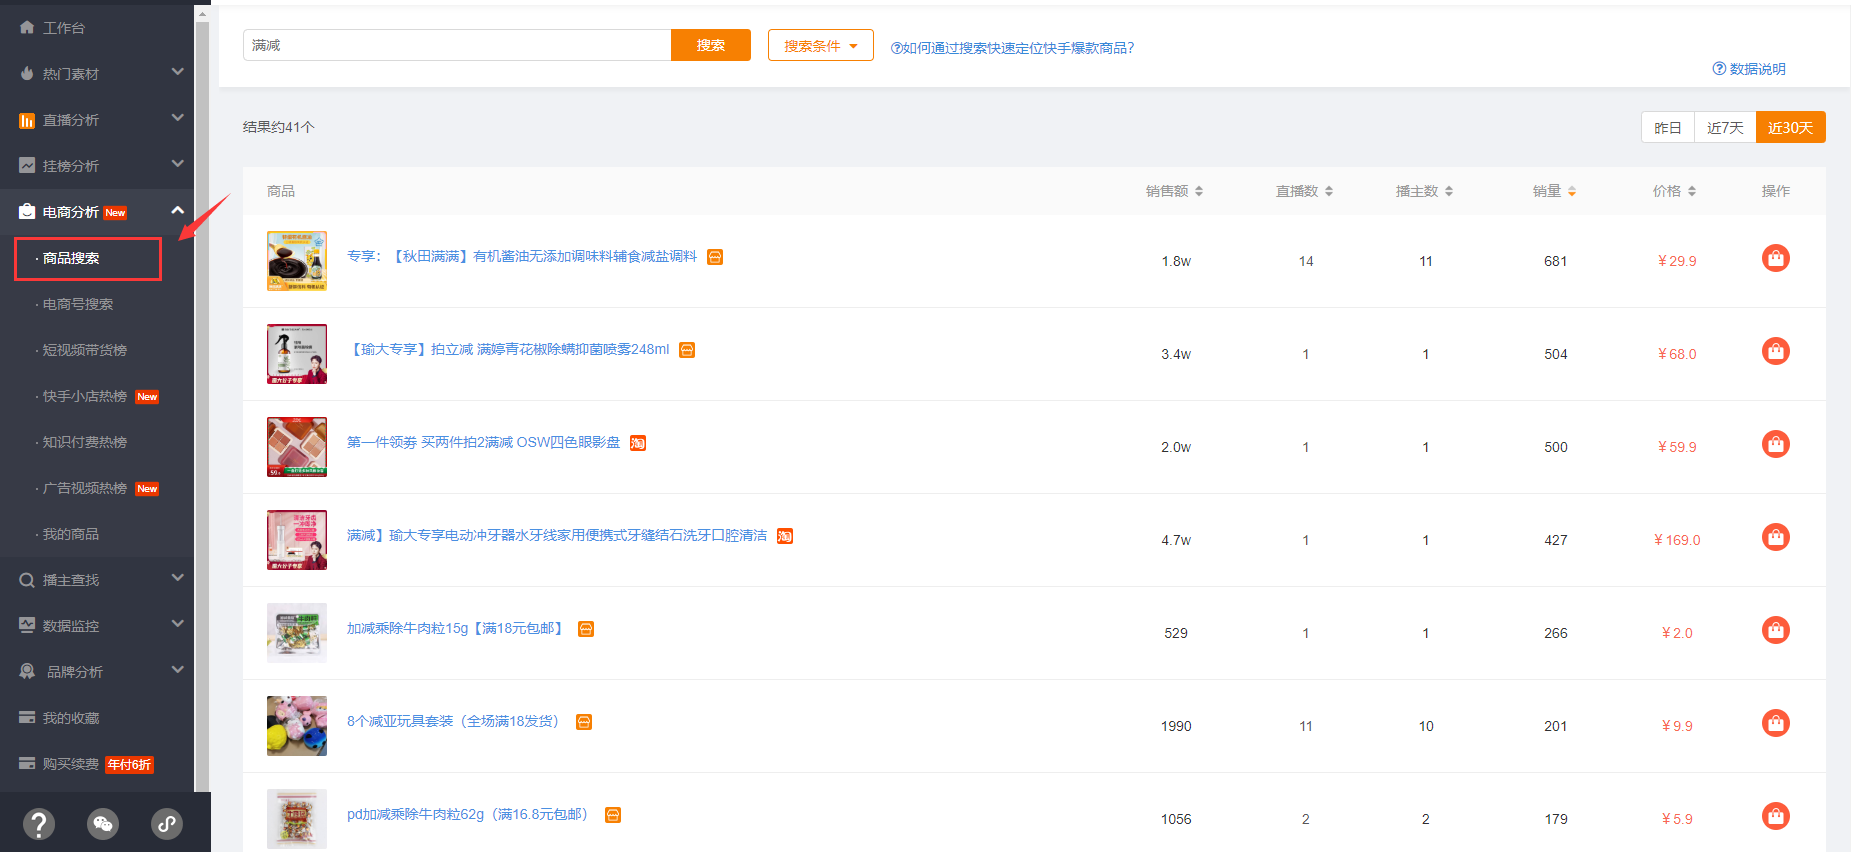Expand the 播主查找 sidebar menu
This screenshot has width=1851, height=852.
97,580
